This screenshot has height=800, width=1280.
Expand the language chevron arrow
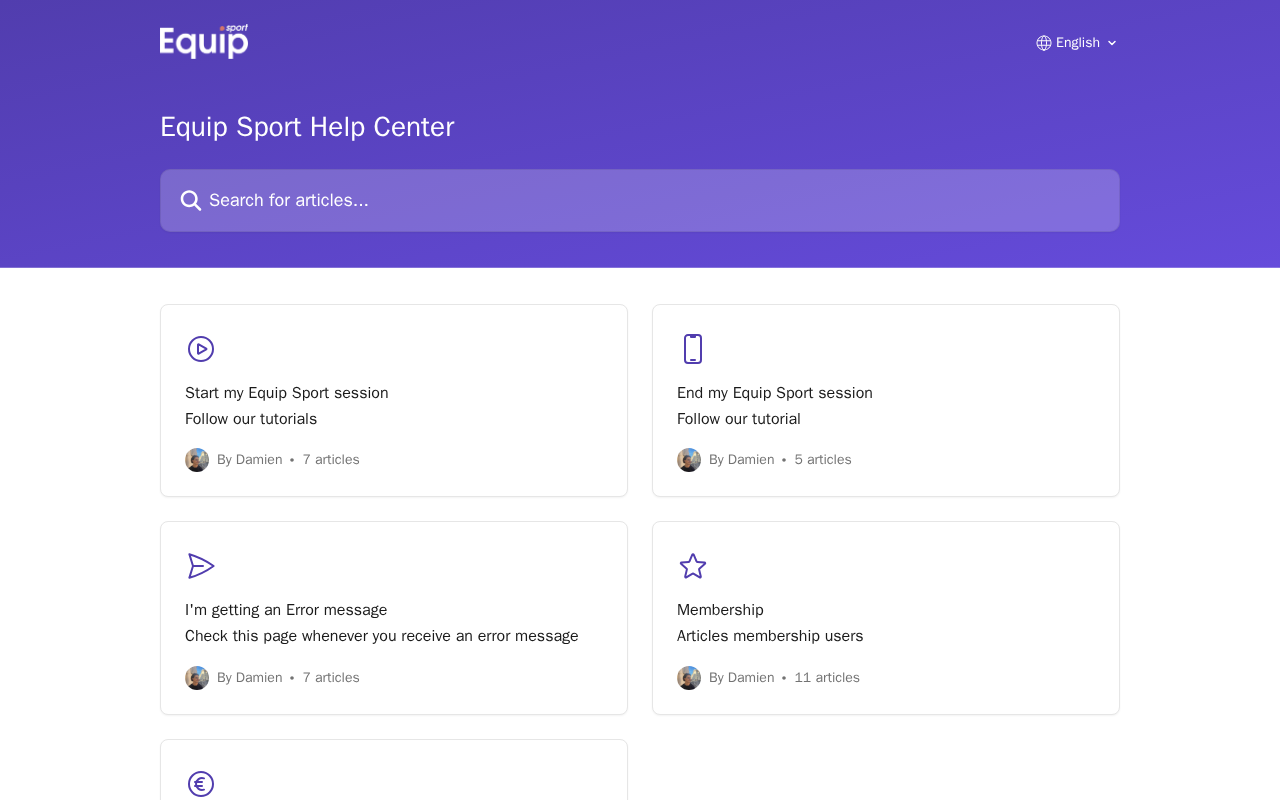tap(1112, 43)
